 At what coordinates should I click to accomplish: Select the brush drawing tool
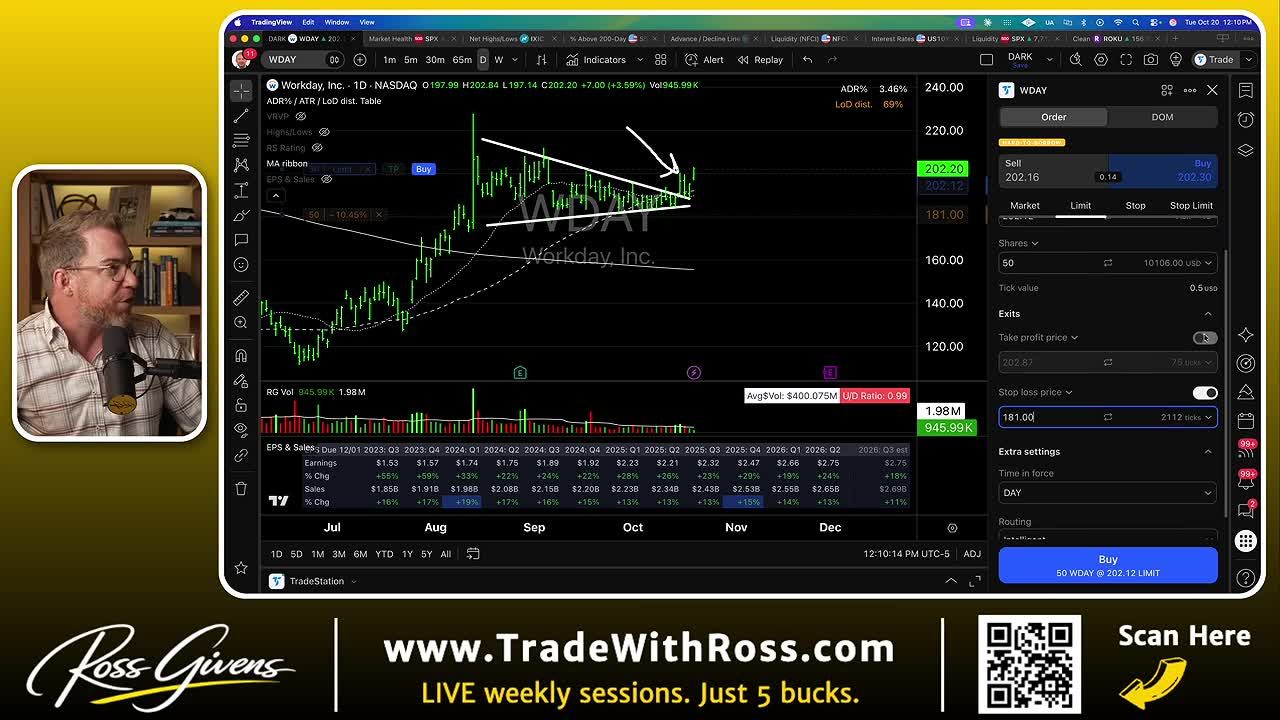(241, 215)
